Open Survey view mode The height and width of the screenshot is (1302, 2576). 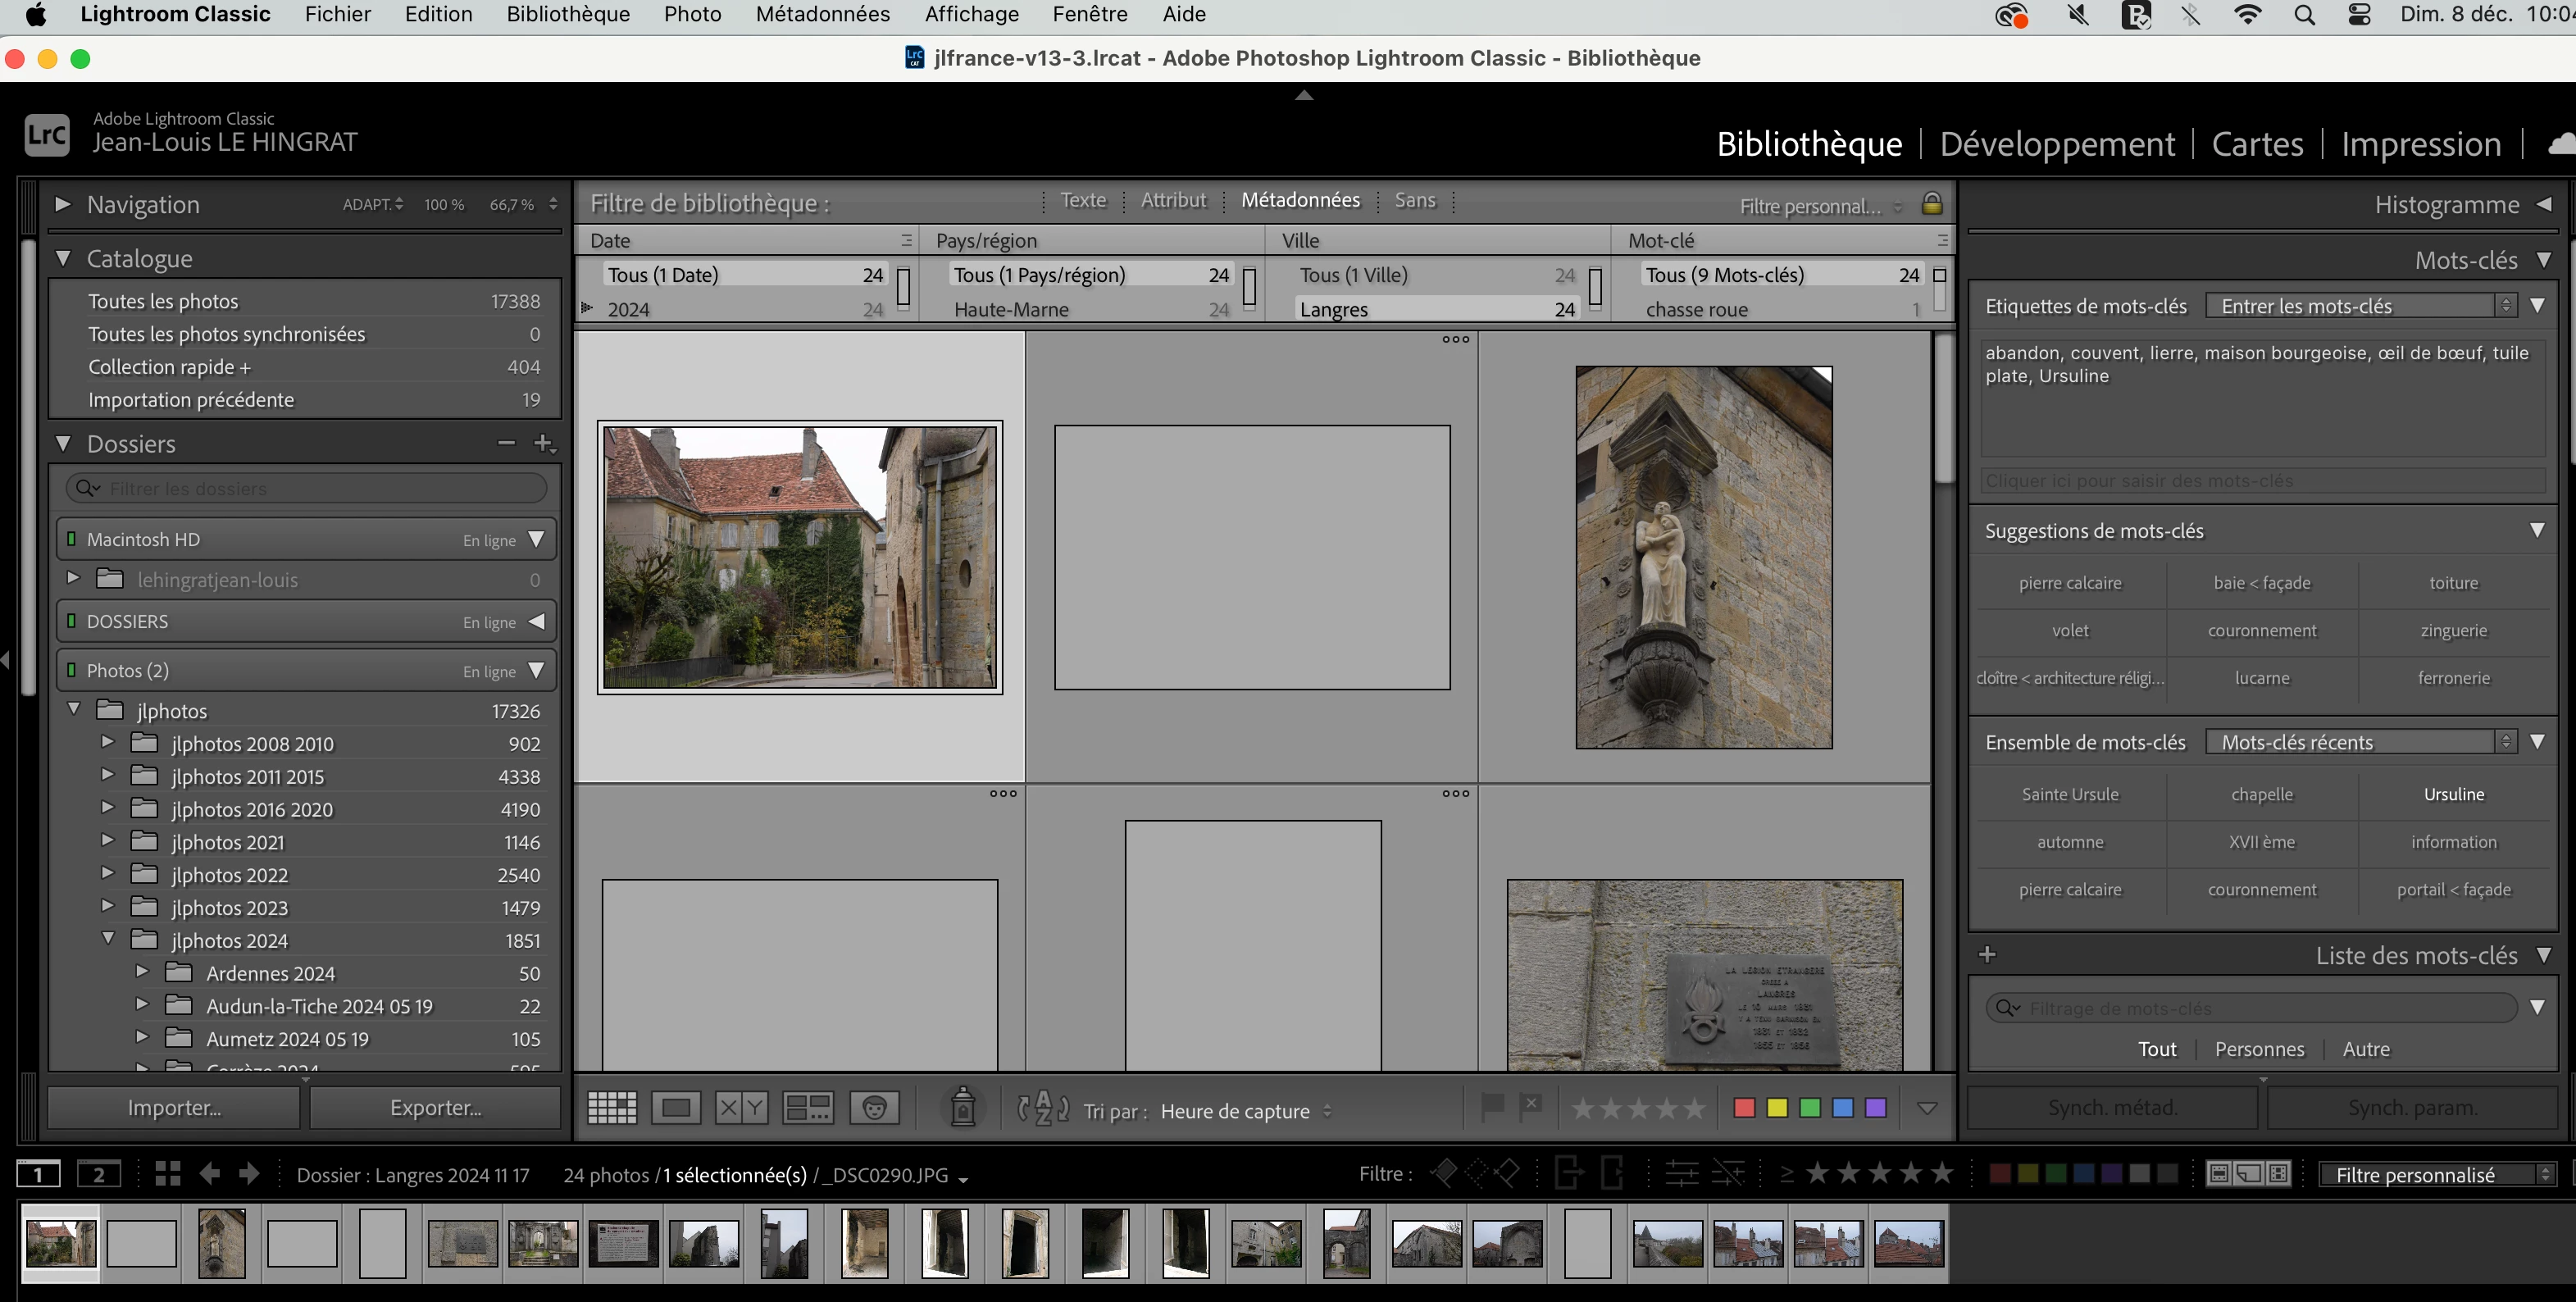click(x=807, y=1107)
